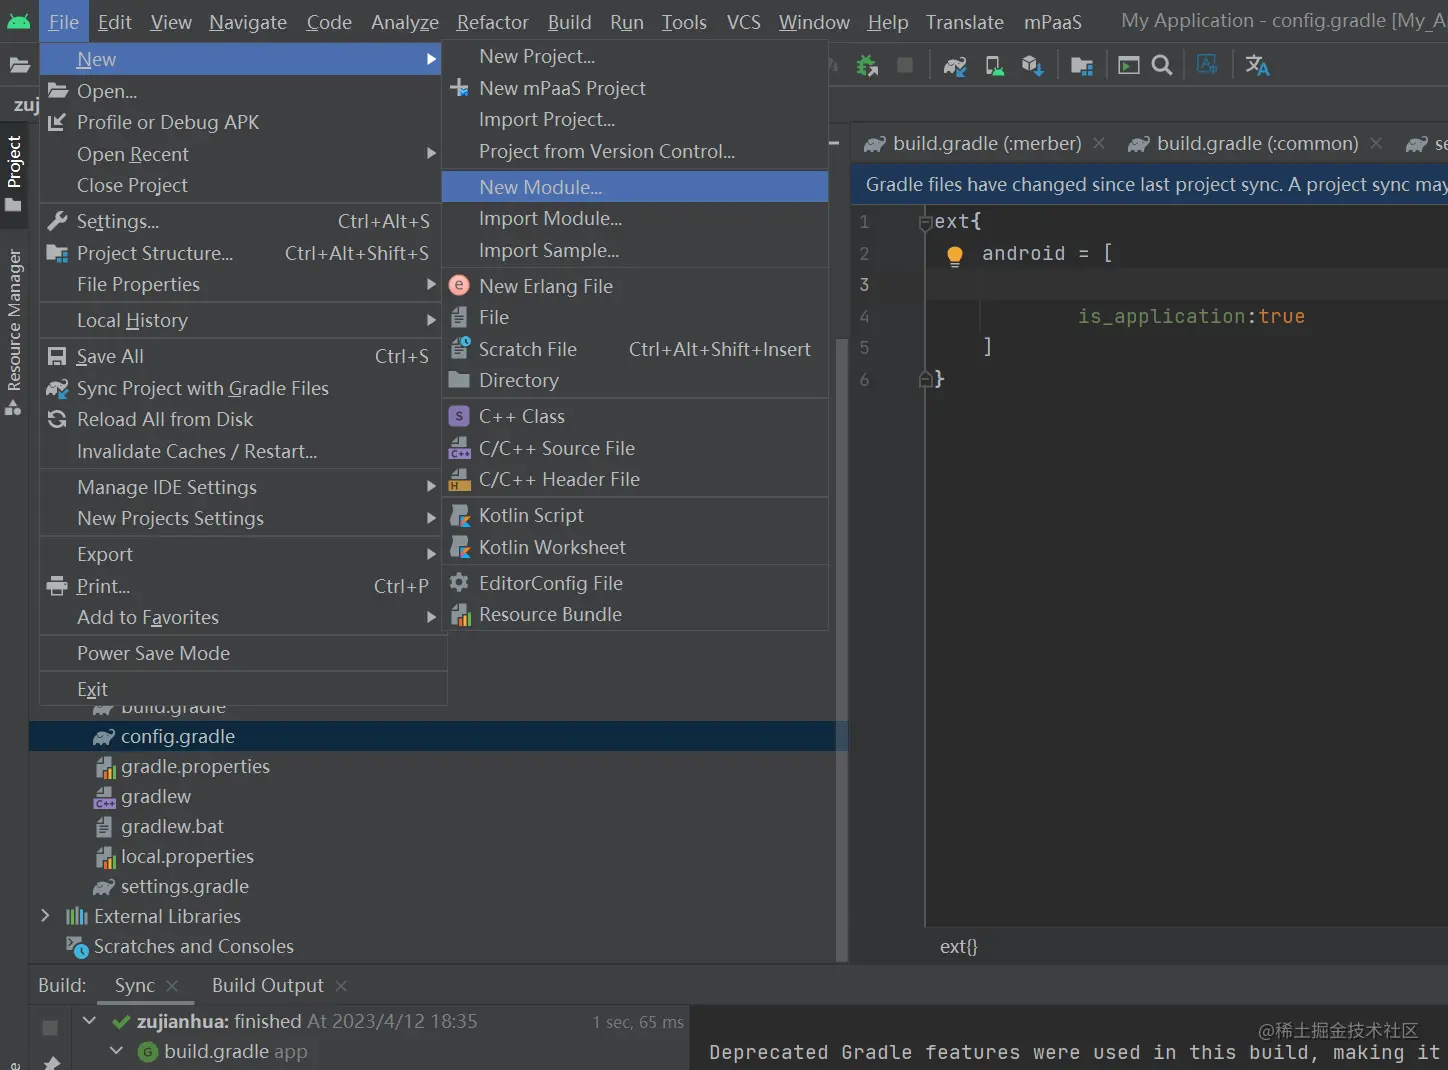Click the Android Studio logo icon
1448x1070 pixels.
click(18, 21)
